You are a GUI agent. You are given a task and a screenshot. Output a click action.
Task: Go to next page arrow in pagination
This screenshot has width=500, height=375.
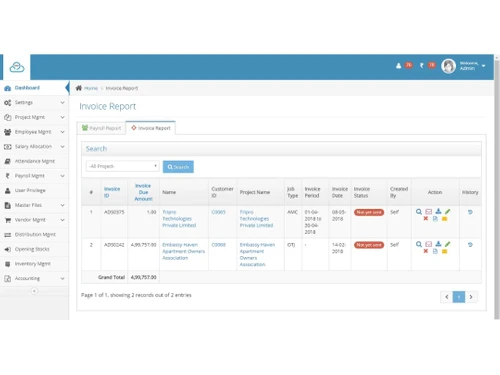point(471,297)
